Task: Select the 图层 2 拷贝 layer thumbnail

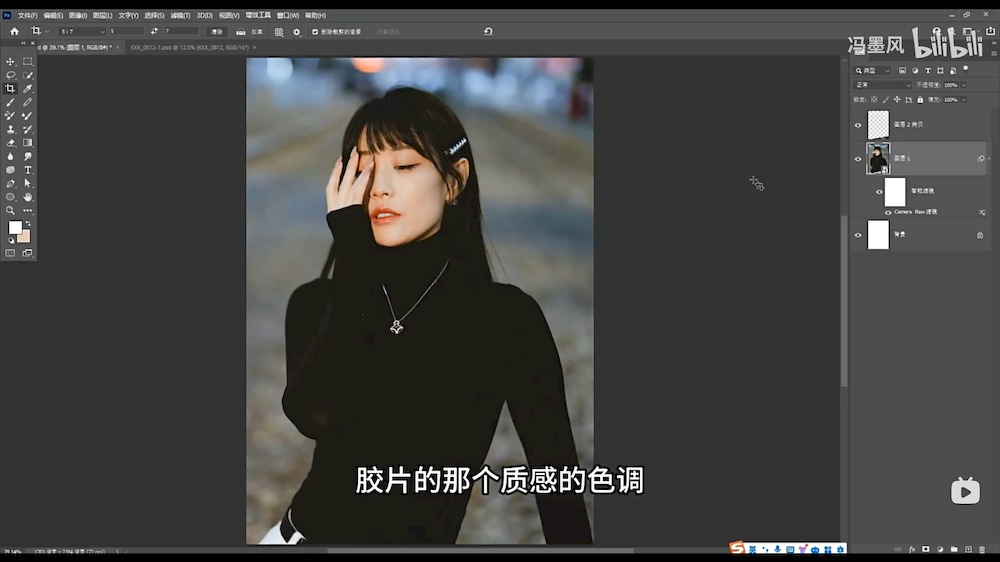Action: click(878, 124)
